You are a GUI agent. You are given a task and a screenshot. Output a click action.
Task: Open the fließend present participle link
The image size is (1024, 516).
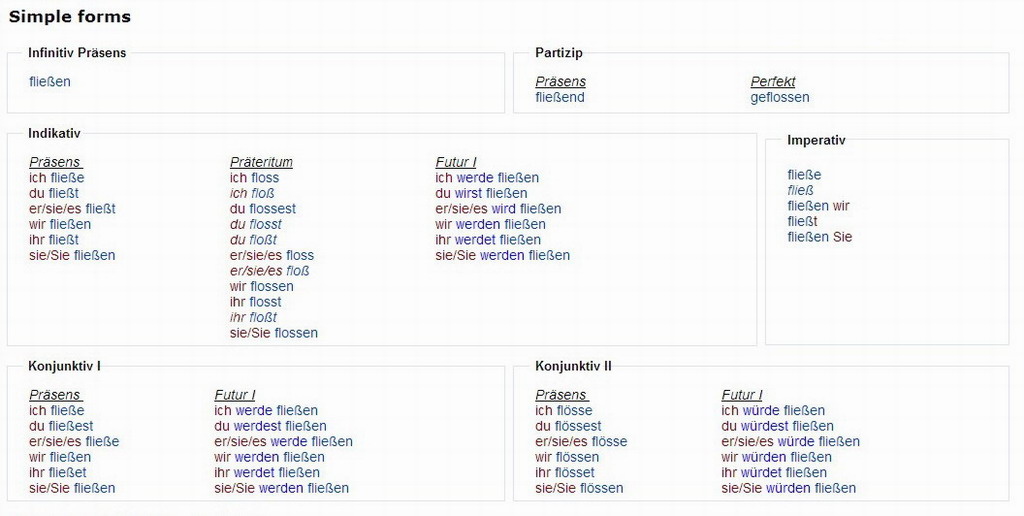tap(560, 97)
